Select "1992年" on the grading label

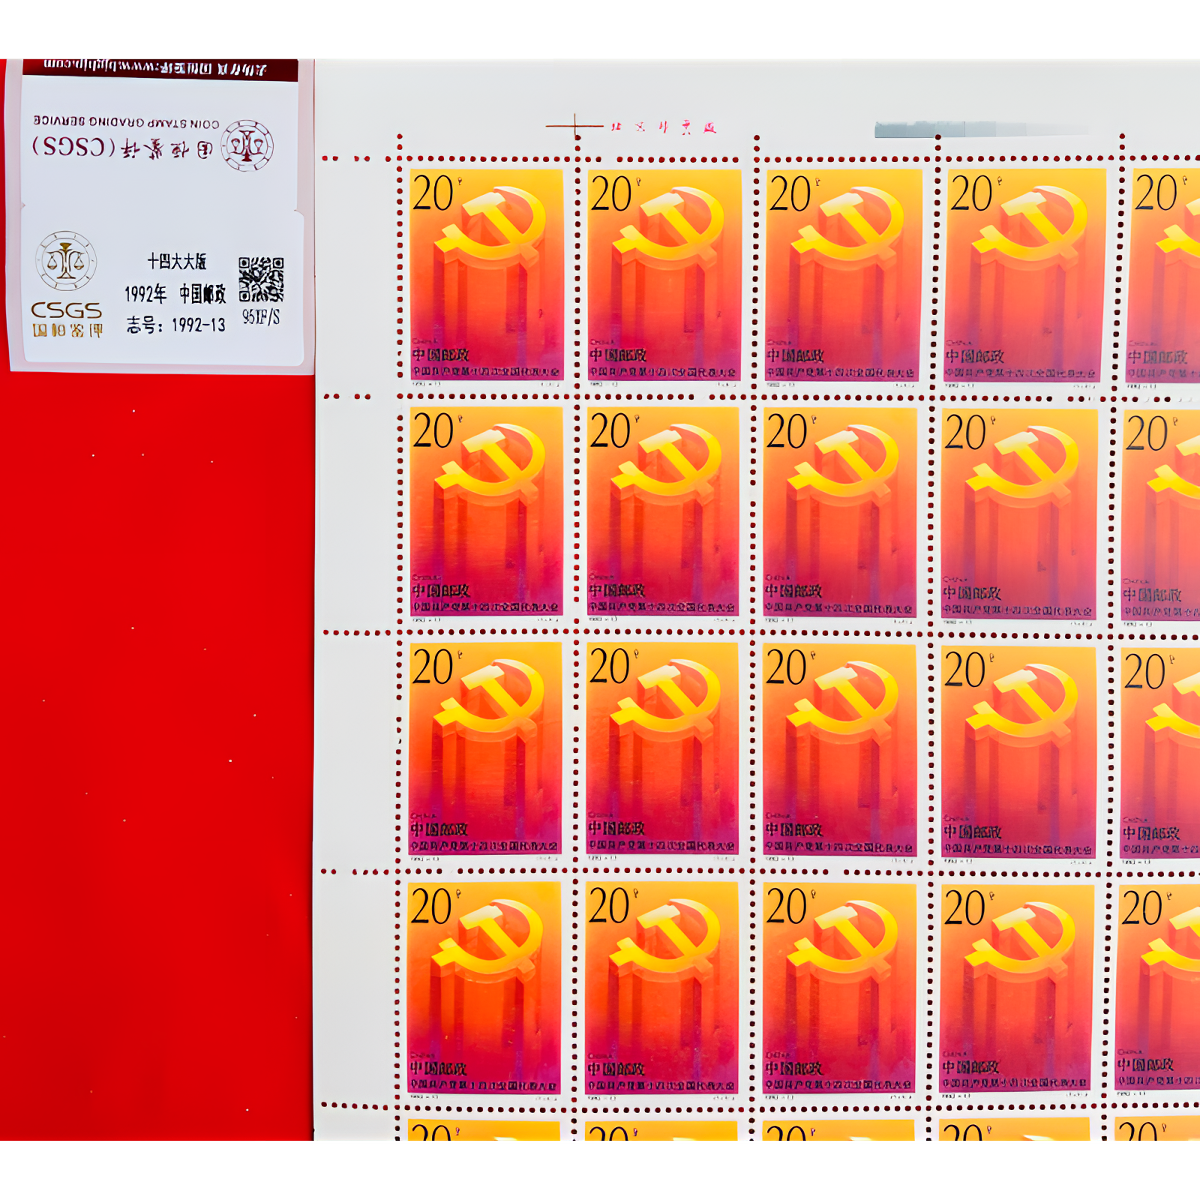[x=146, y=294]
